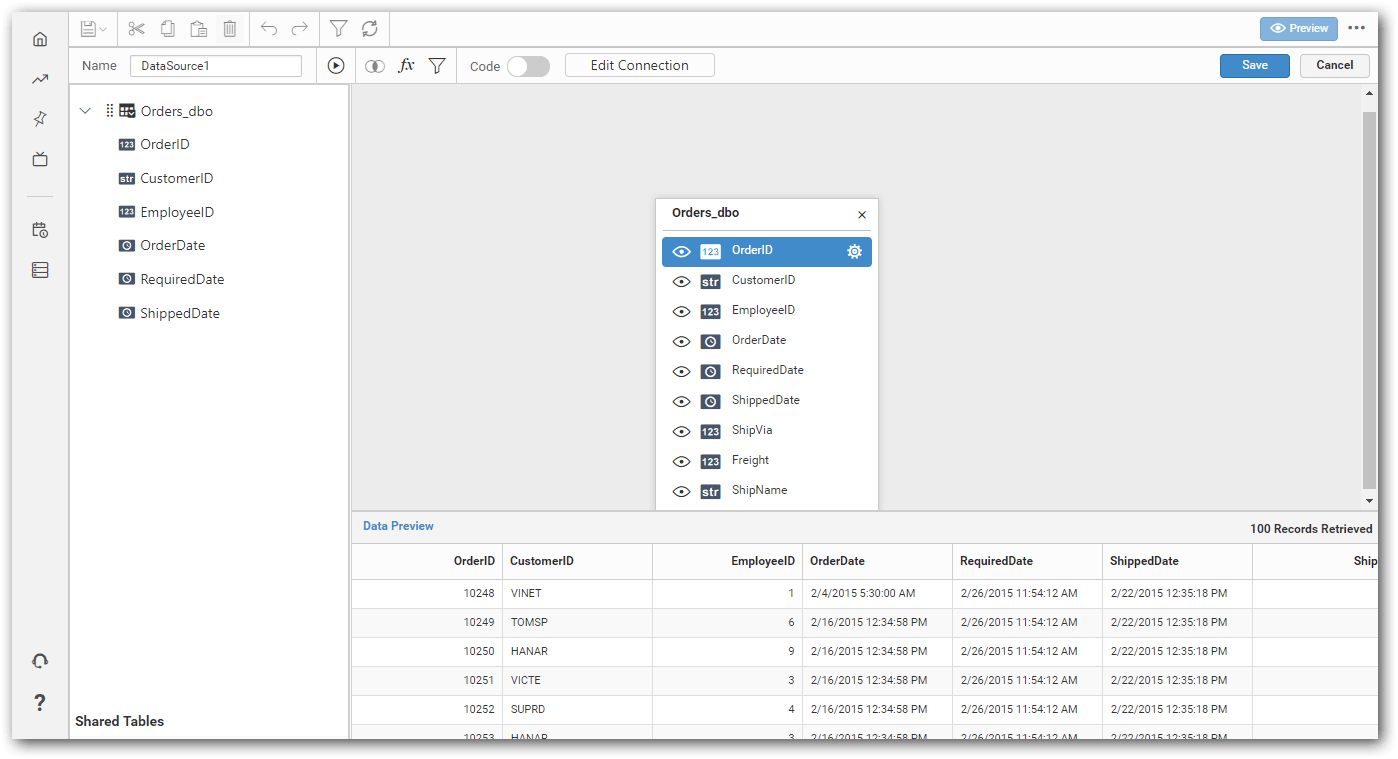
Task: Hide the CustomerID column using eye icon
Action: click(681, 282)
